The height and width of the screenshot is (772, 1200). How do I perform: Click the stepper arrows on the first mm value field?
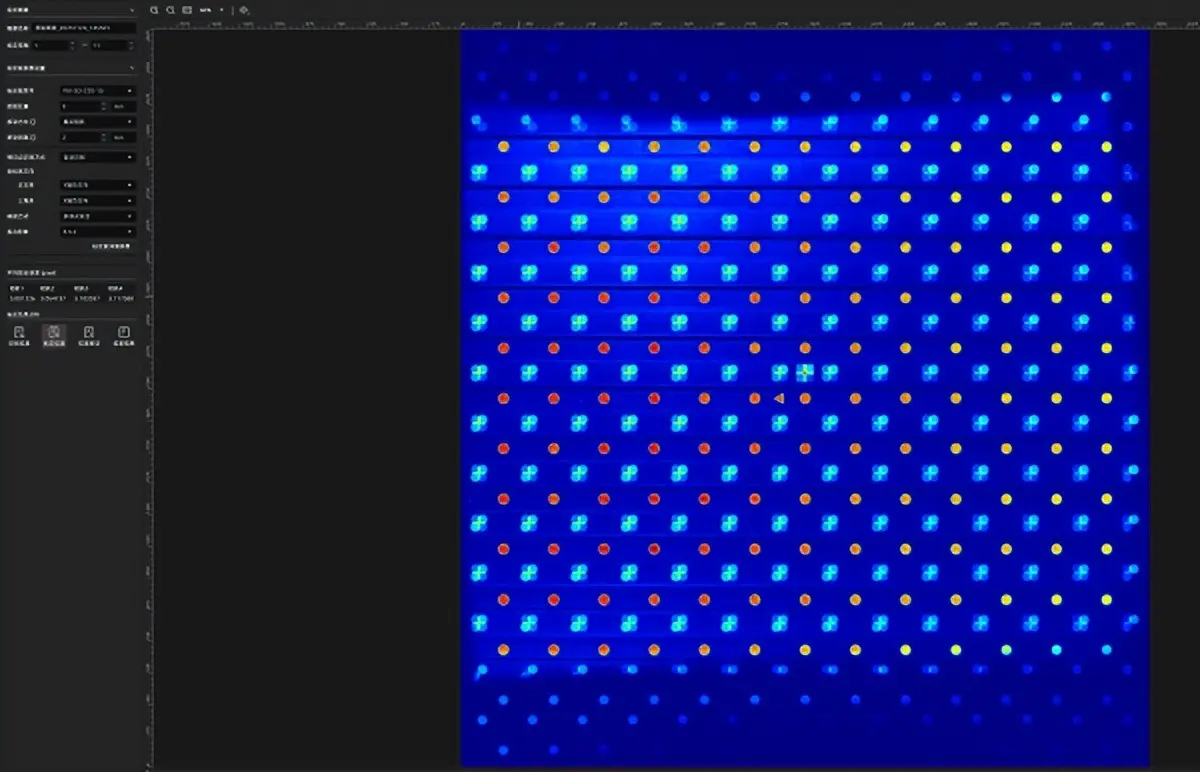[x=105, y=106]
